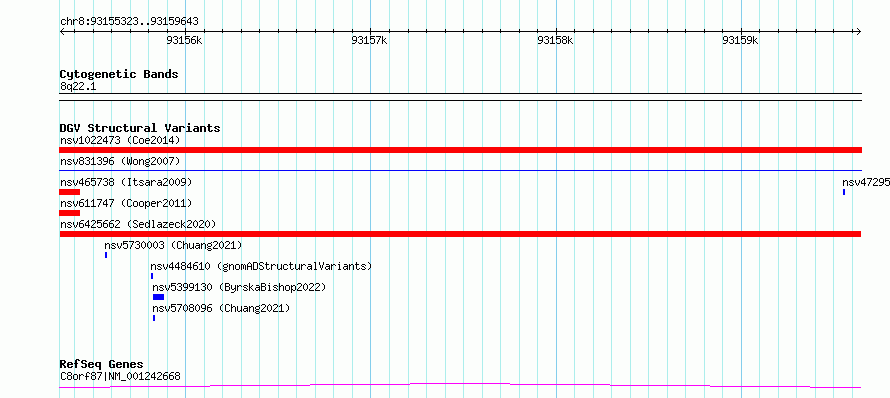Click the partially visible nsv47295 label

tap(866, 182)
